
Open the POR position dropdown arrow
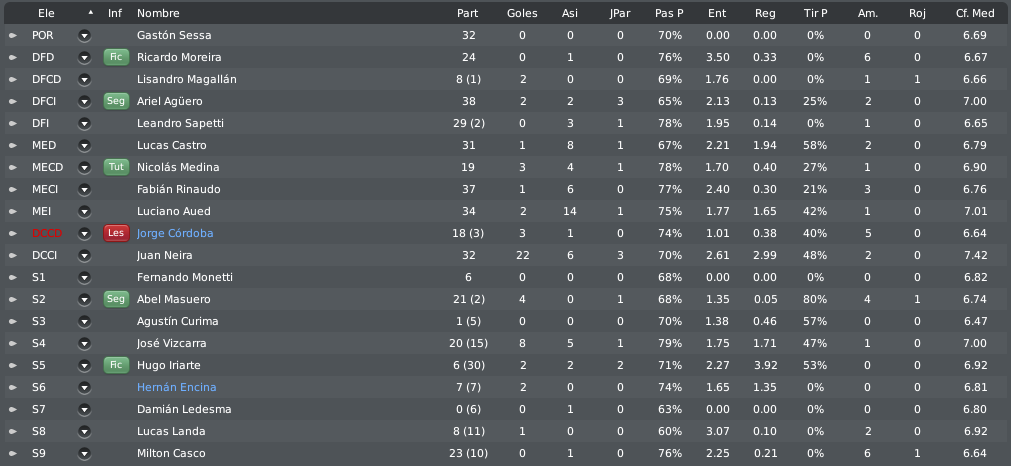tap(84, 35)
